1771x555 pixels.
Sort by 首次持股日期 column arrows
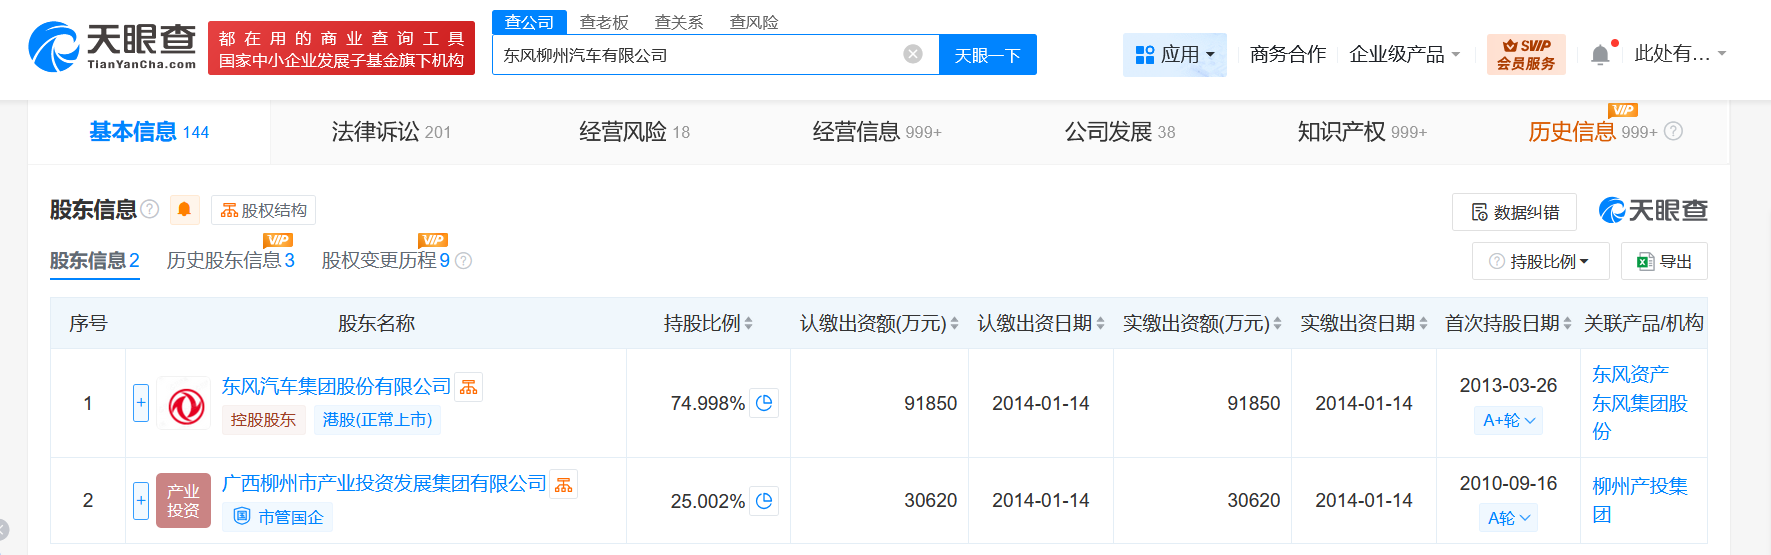[x=1567, y=323]
